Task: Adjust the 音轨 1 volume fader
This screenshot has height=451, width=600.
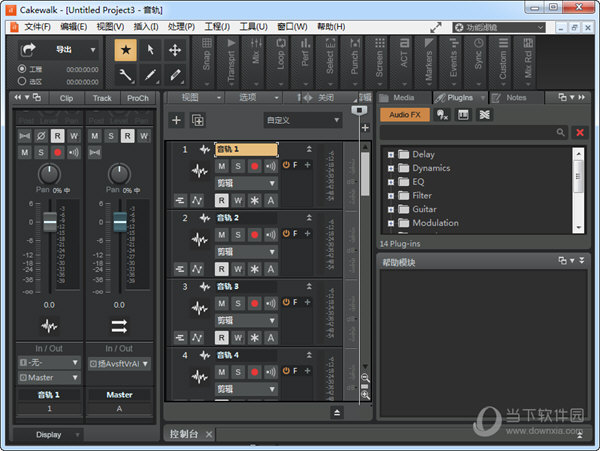Action: (x=50, y=221)
